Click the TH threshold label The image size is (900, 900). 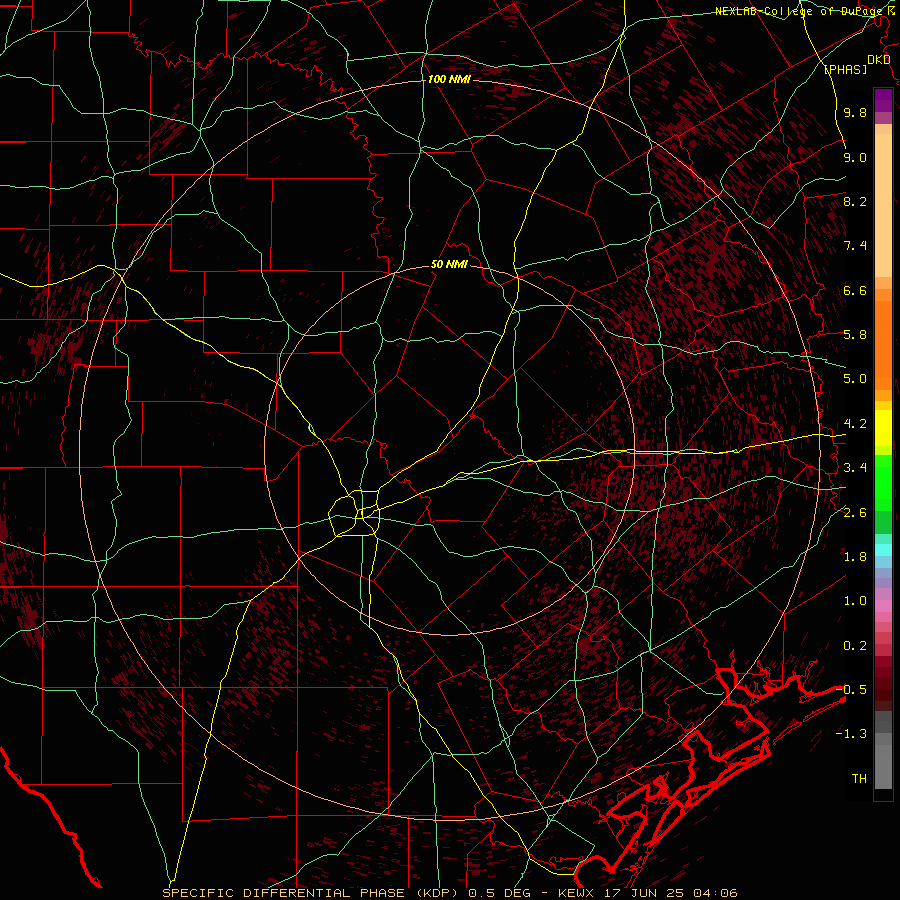[x=859, y=778]
